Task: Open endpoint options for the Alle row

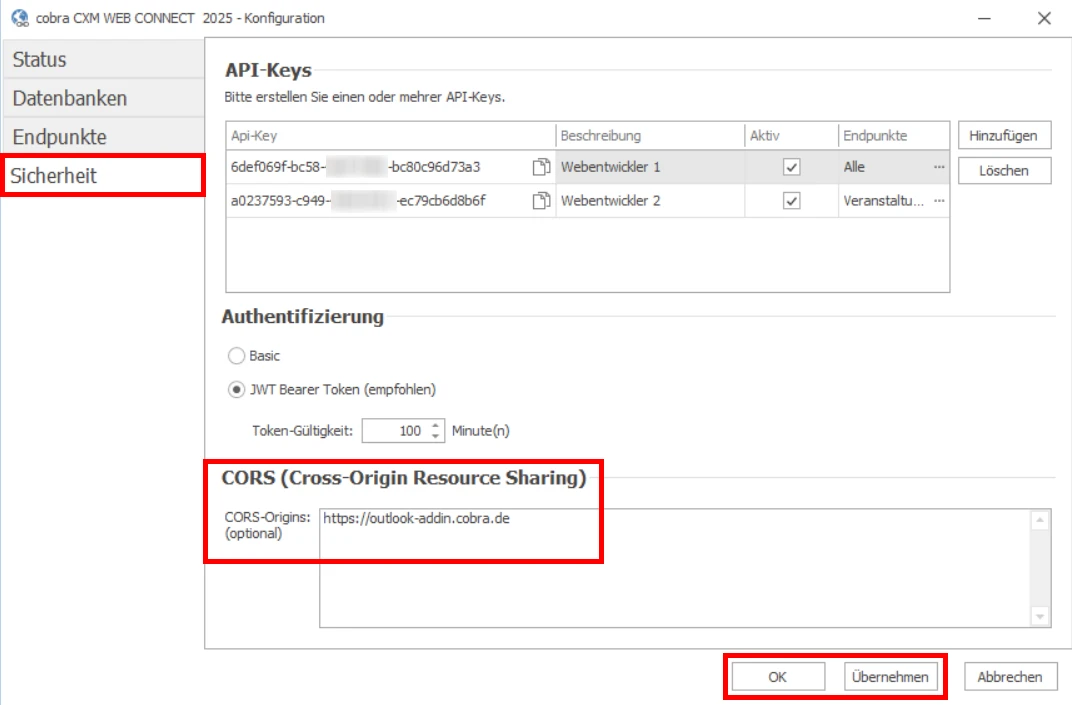Action: pos(939,167)
